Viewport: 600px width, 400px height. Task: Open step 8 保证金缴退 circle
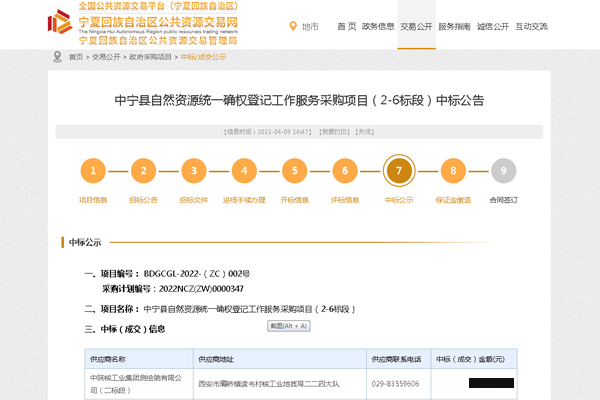tap(453, 171)
